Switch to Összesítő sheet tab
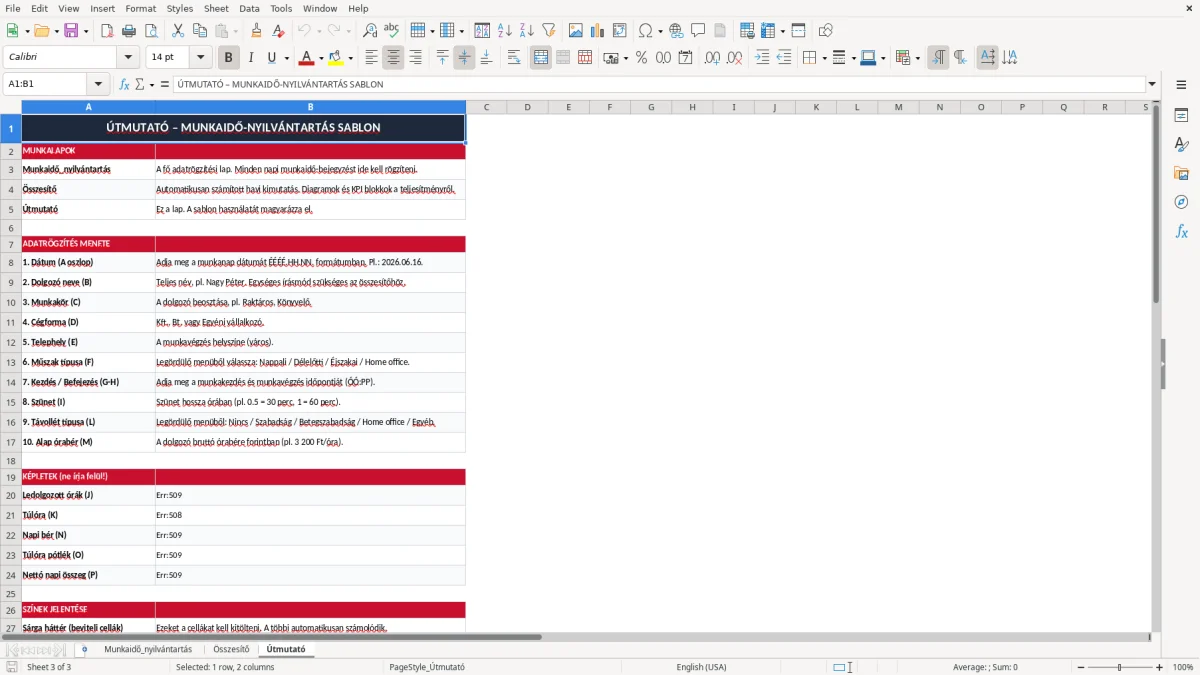Viewport: 1200px width, 675px height. tap(231, 649)
